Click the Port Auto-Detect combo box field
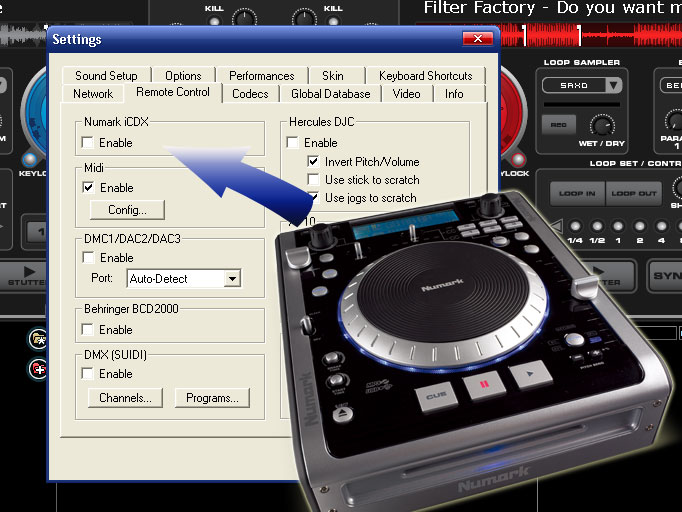This screenshot has height=512, width=682. tap(184, 278)
